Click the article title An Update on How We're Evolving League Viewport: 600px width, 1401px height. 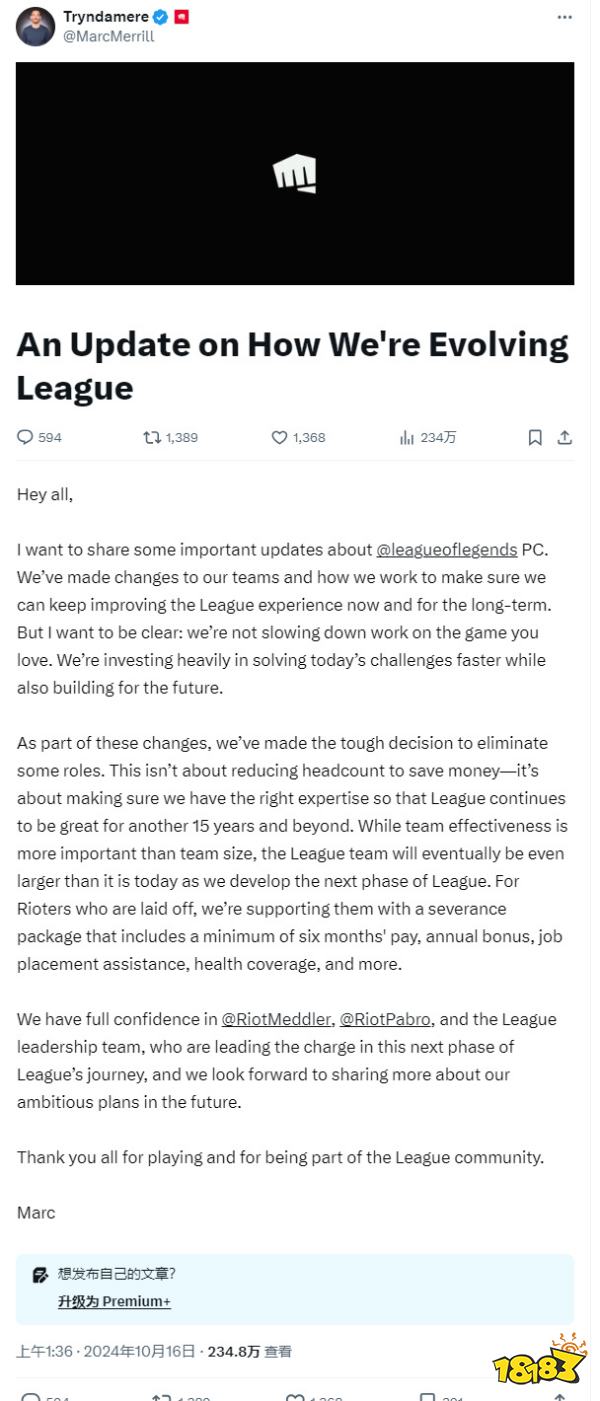point(292,365)
